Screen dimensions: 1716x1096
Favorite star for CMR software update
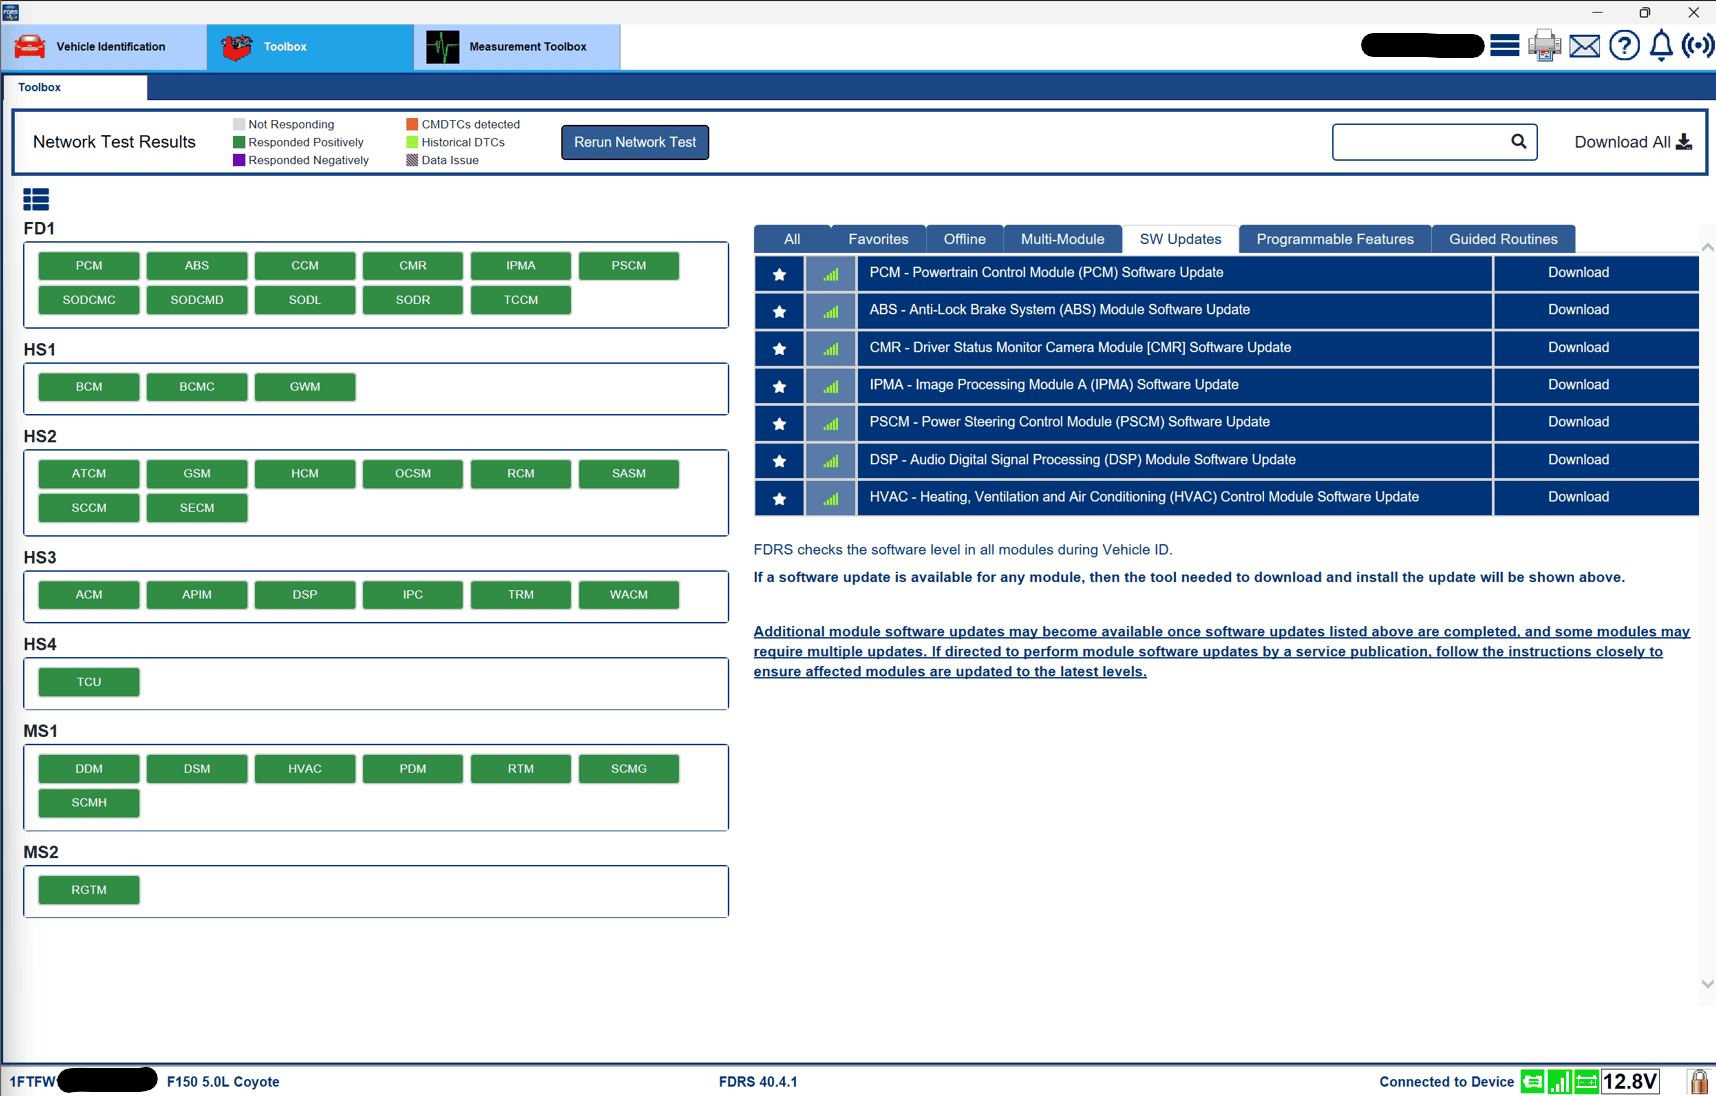click(x=779, y=348)
